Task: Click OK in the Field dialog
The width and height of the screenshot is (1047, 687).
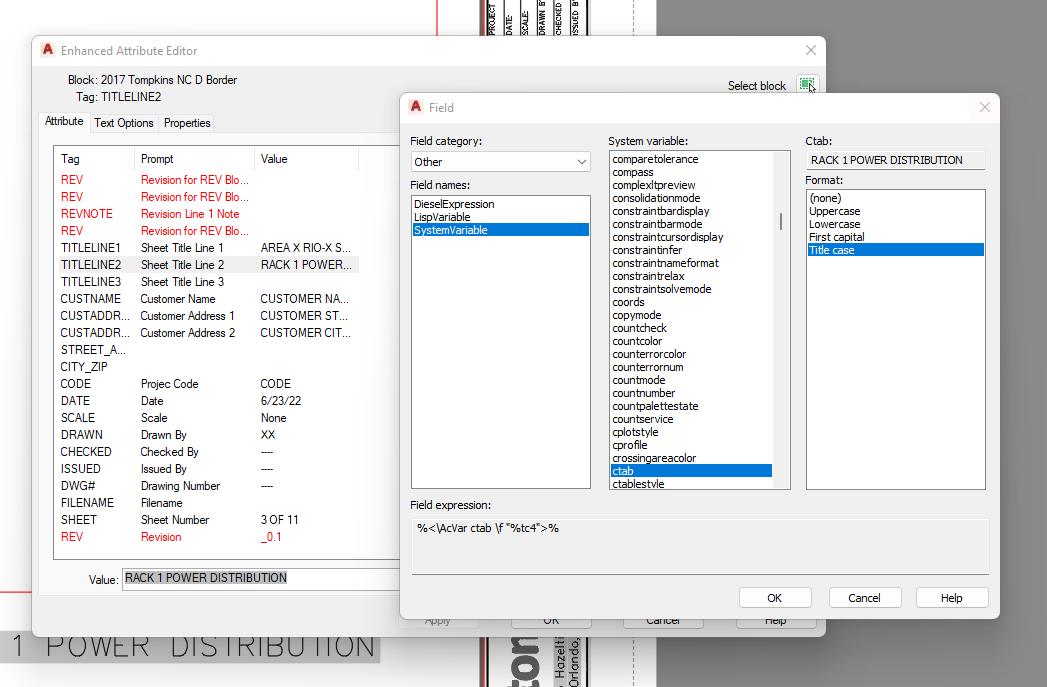Action: pos(775,597)
